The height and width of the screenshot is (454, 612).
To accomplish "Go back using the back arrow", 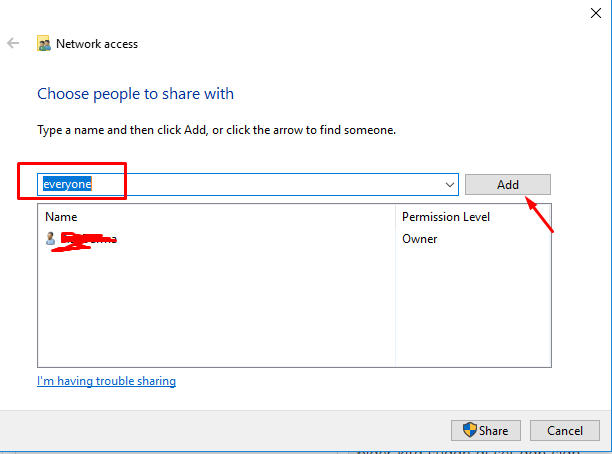I will click(13, 43).
